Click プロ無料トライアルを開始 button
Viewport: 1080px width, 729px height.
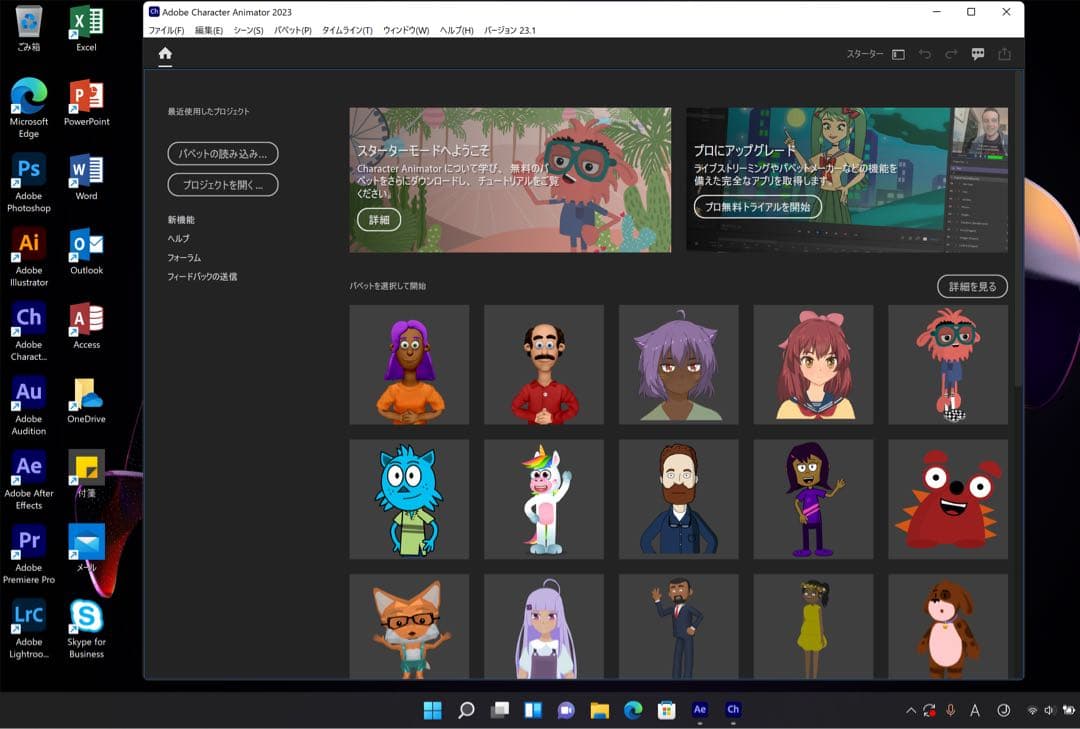coord(758,207)
